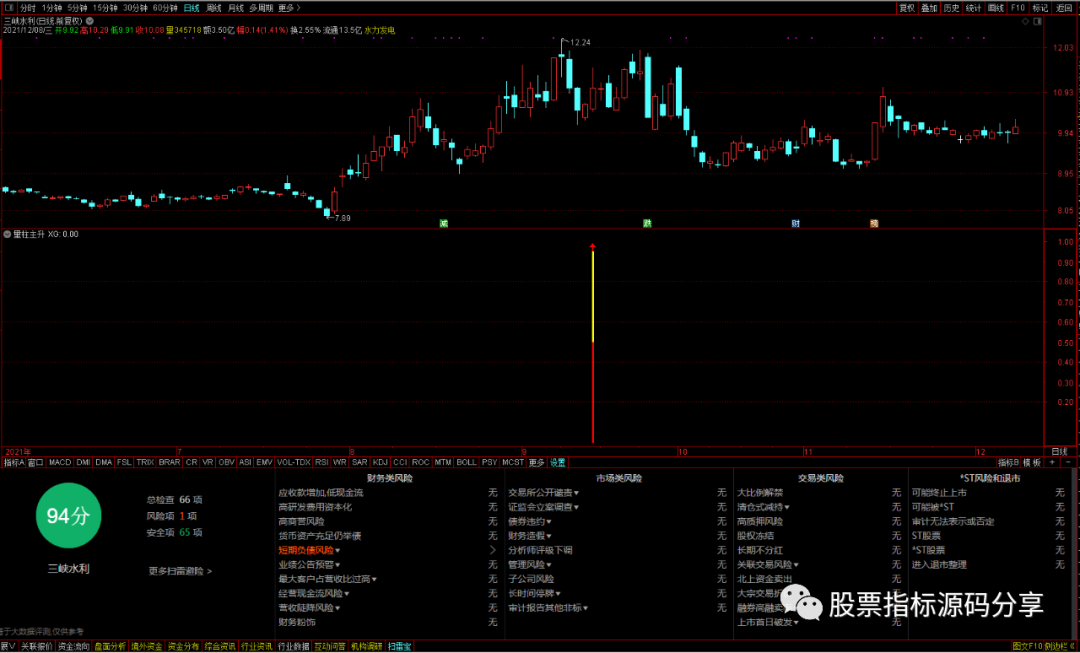Click the 水力发电 industry label
The height and width of the screenshot is (653, 1080).
[x=380, y=30]
